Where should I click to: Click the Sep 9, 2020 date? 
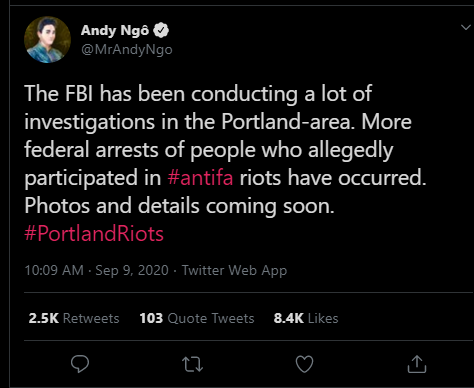(x=132, y=270)
